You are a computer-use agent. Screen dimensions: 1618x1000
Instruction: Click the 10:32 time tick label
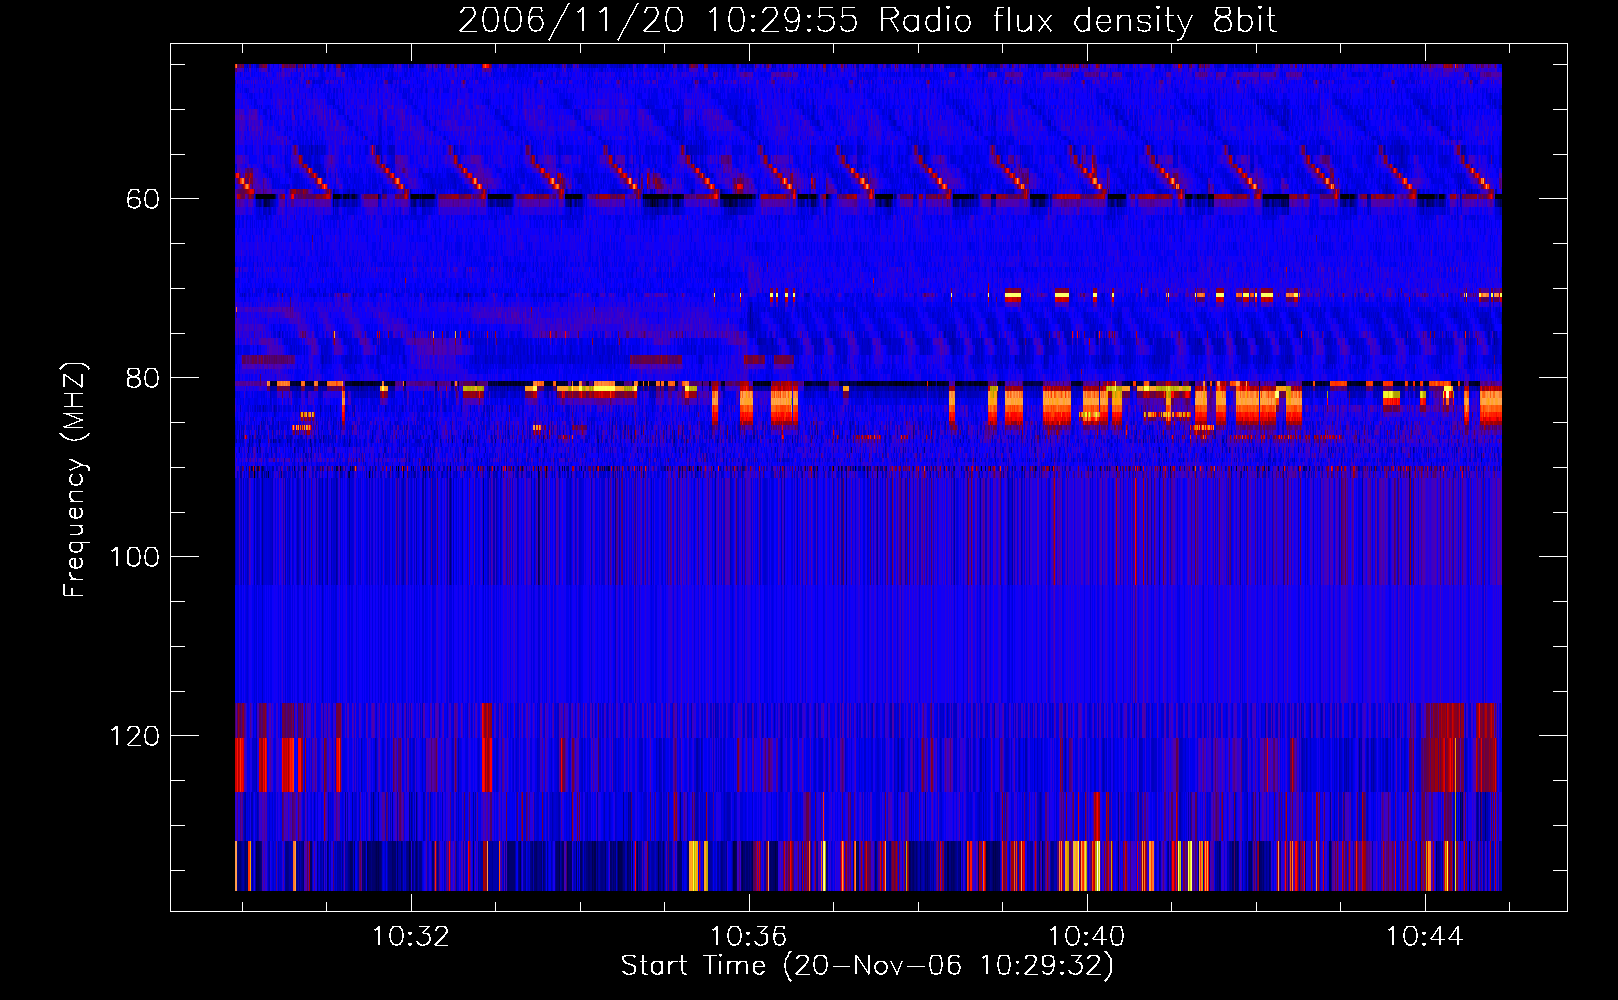[x=411, y=937]
